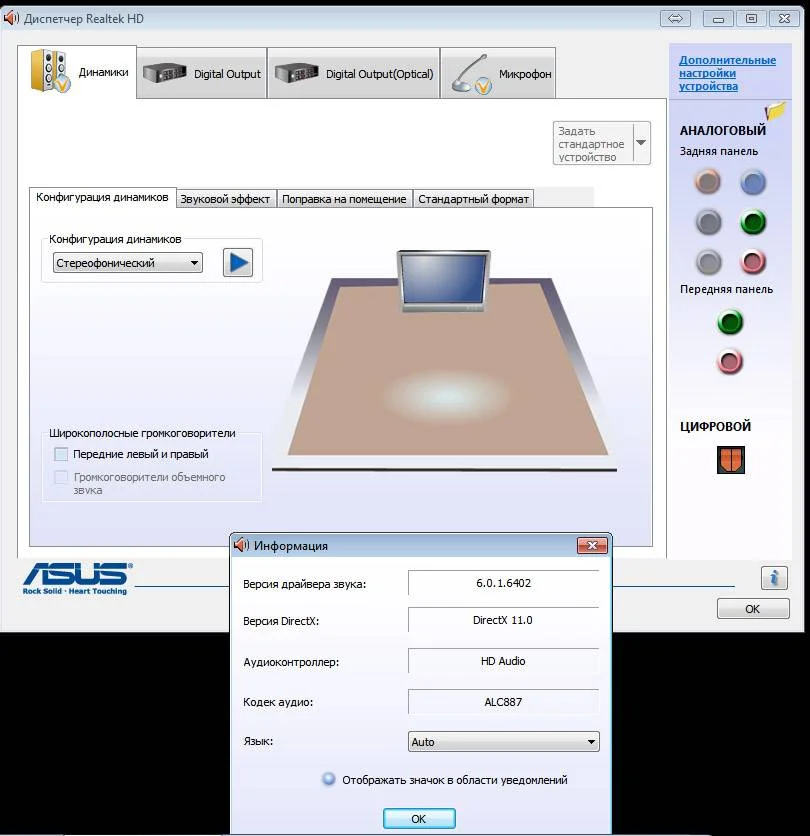Open the Стереофонический configuration dropdown
Image resolution: width=810 pixels, height=836 pixels.
128,263
